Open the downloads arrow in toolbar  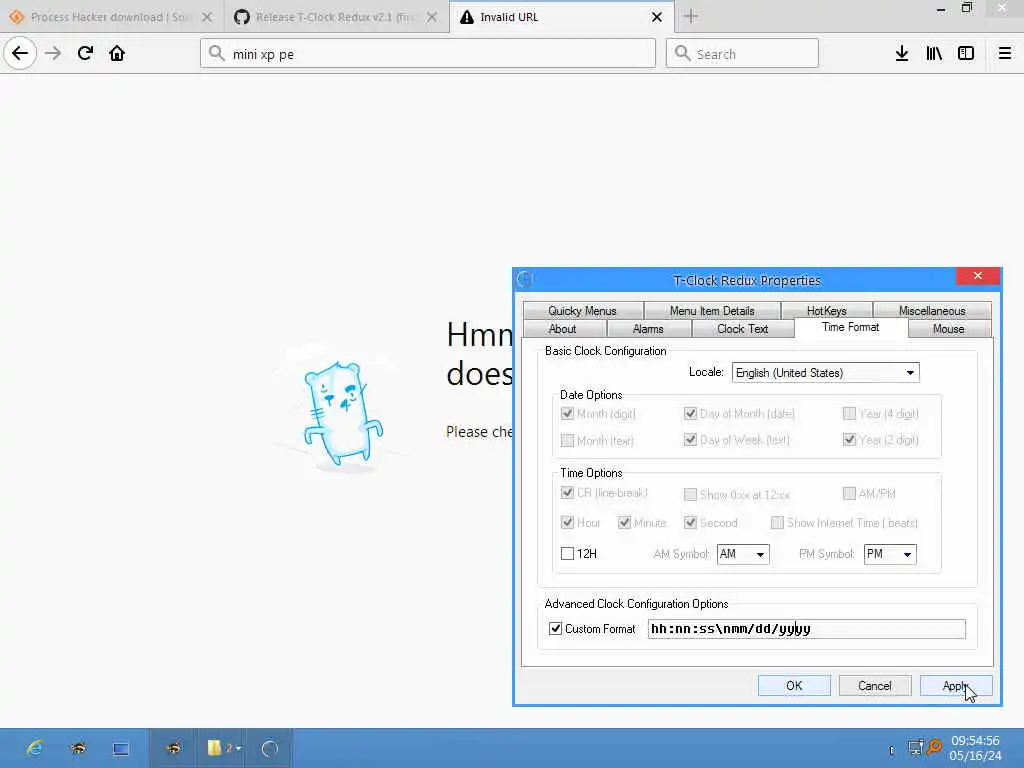point(902,54)
